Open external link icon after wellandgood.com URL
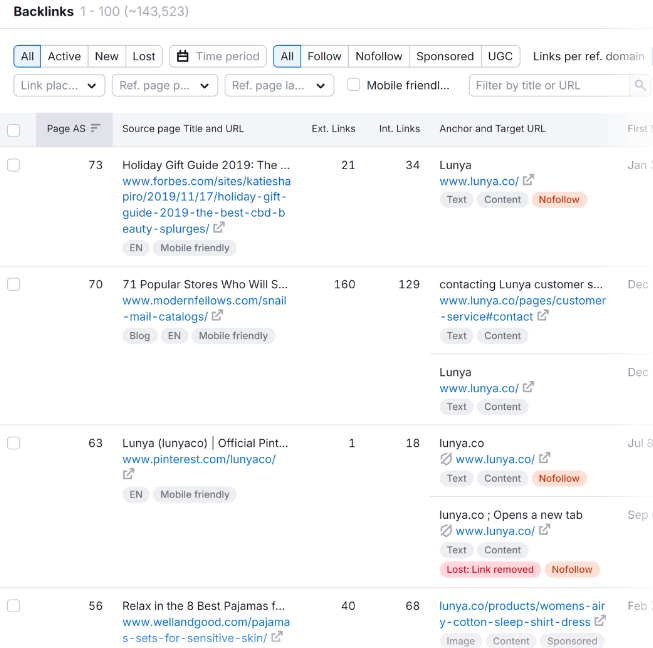653x648 pixels. pyautogui.click(x=276, y=639)
